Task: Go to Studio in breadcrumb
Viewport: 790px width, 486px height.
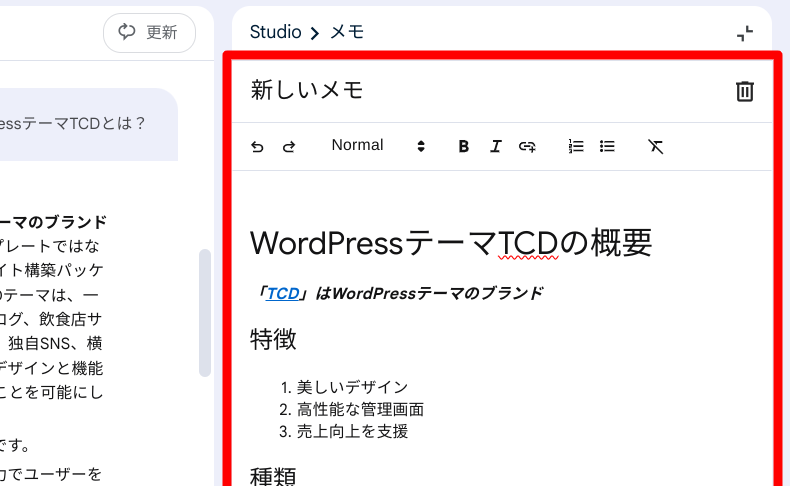Action: pos(275,32)
